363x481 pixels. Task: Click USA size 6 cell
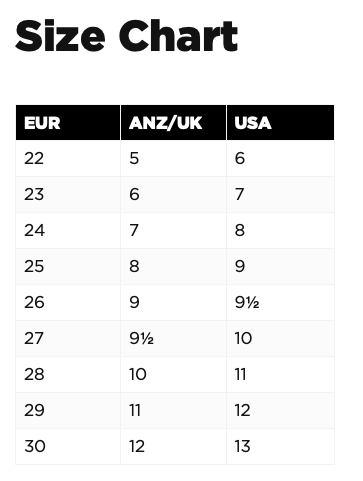[280, 158]
